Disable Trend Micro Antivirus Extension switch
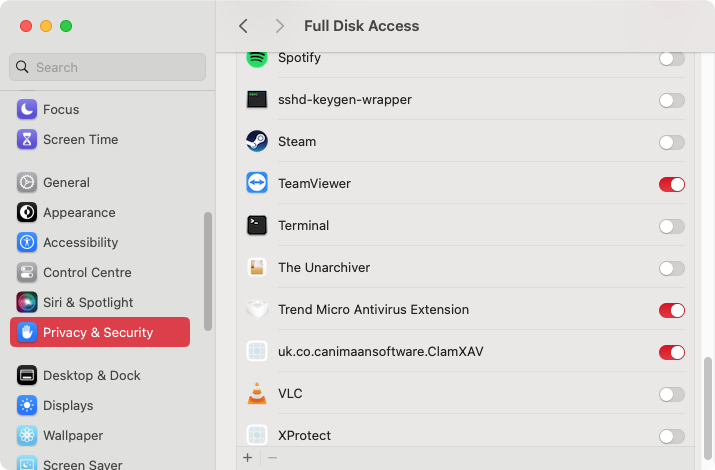 tap(672, 310)
